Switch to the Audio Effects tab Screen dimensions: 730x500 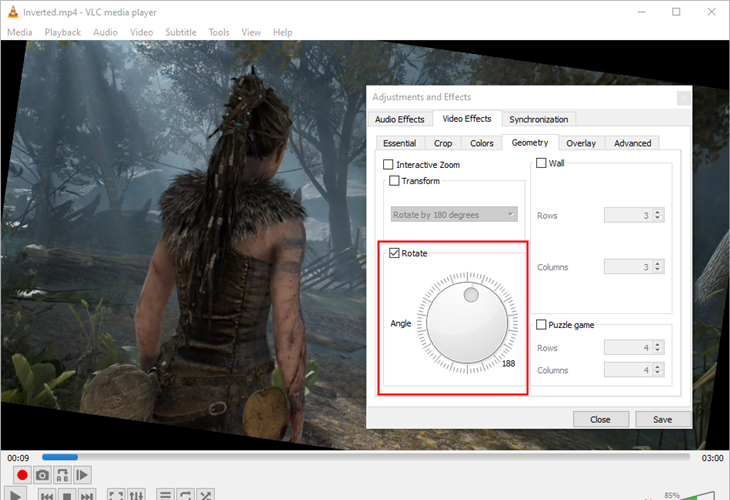point(399,119)
